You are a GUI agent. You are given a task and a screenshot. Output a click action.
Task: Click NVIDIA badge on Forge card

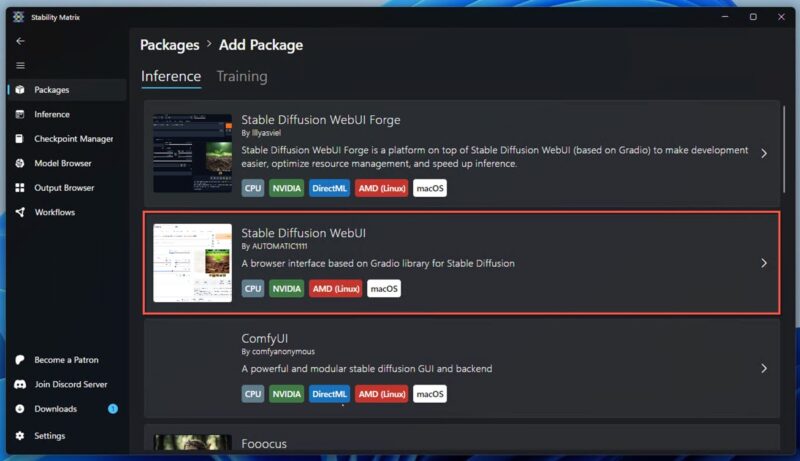tap(286, 188)
